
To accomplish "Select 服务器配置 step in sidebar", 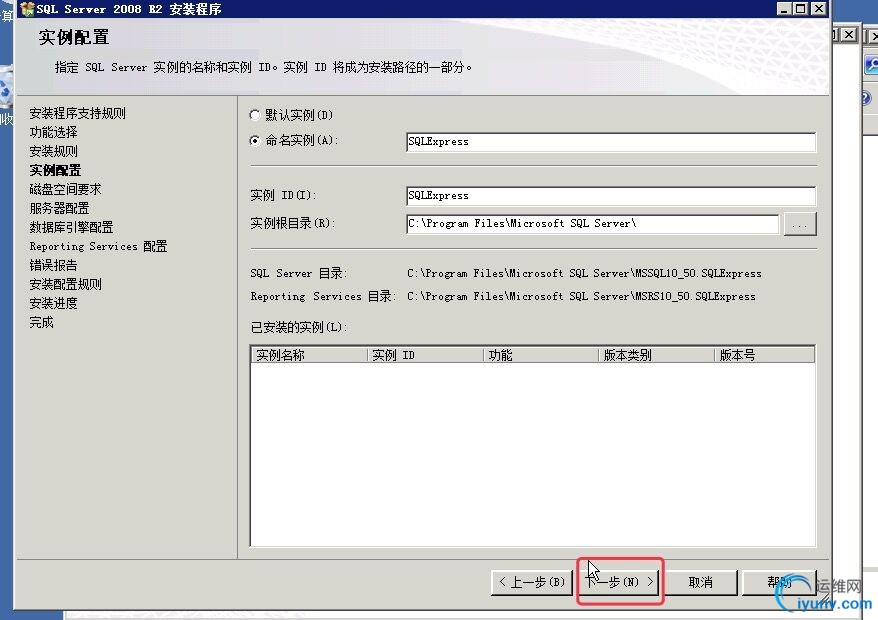I will 59,208.
